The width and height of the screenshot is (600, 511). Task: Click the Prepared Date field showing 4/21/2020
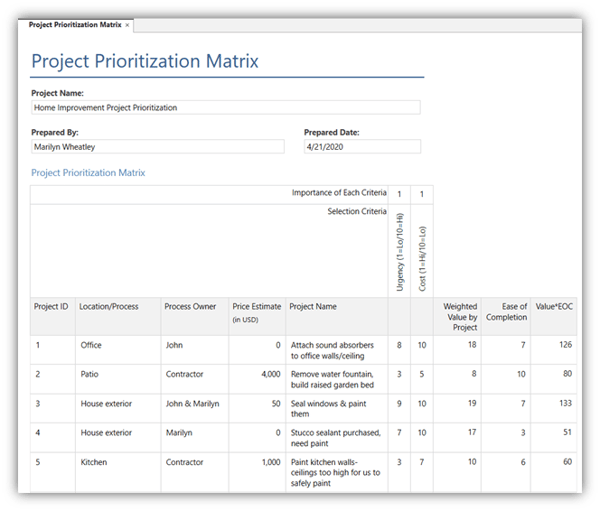(361, 147)
